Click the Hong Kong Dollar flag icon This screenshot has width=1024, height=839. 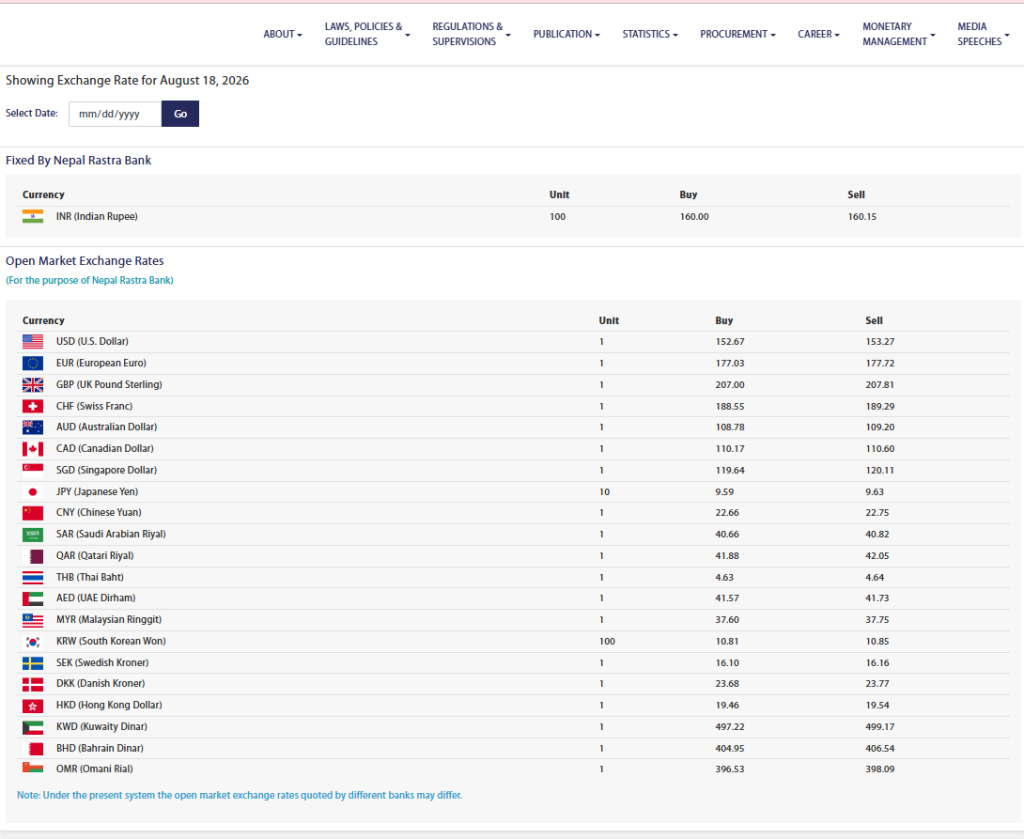tap(33, 705)
